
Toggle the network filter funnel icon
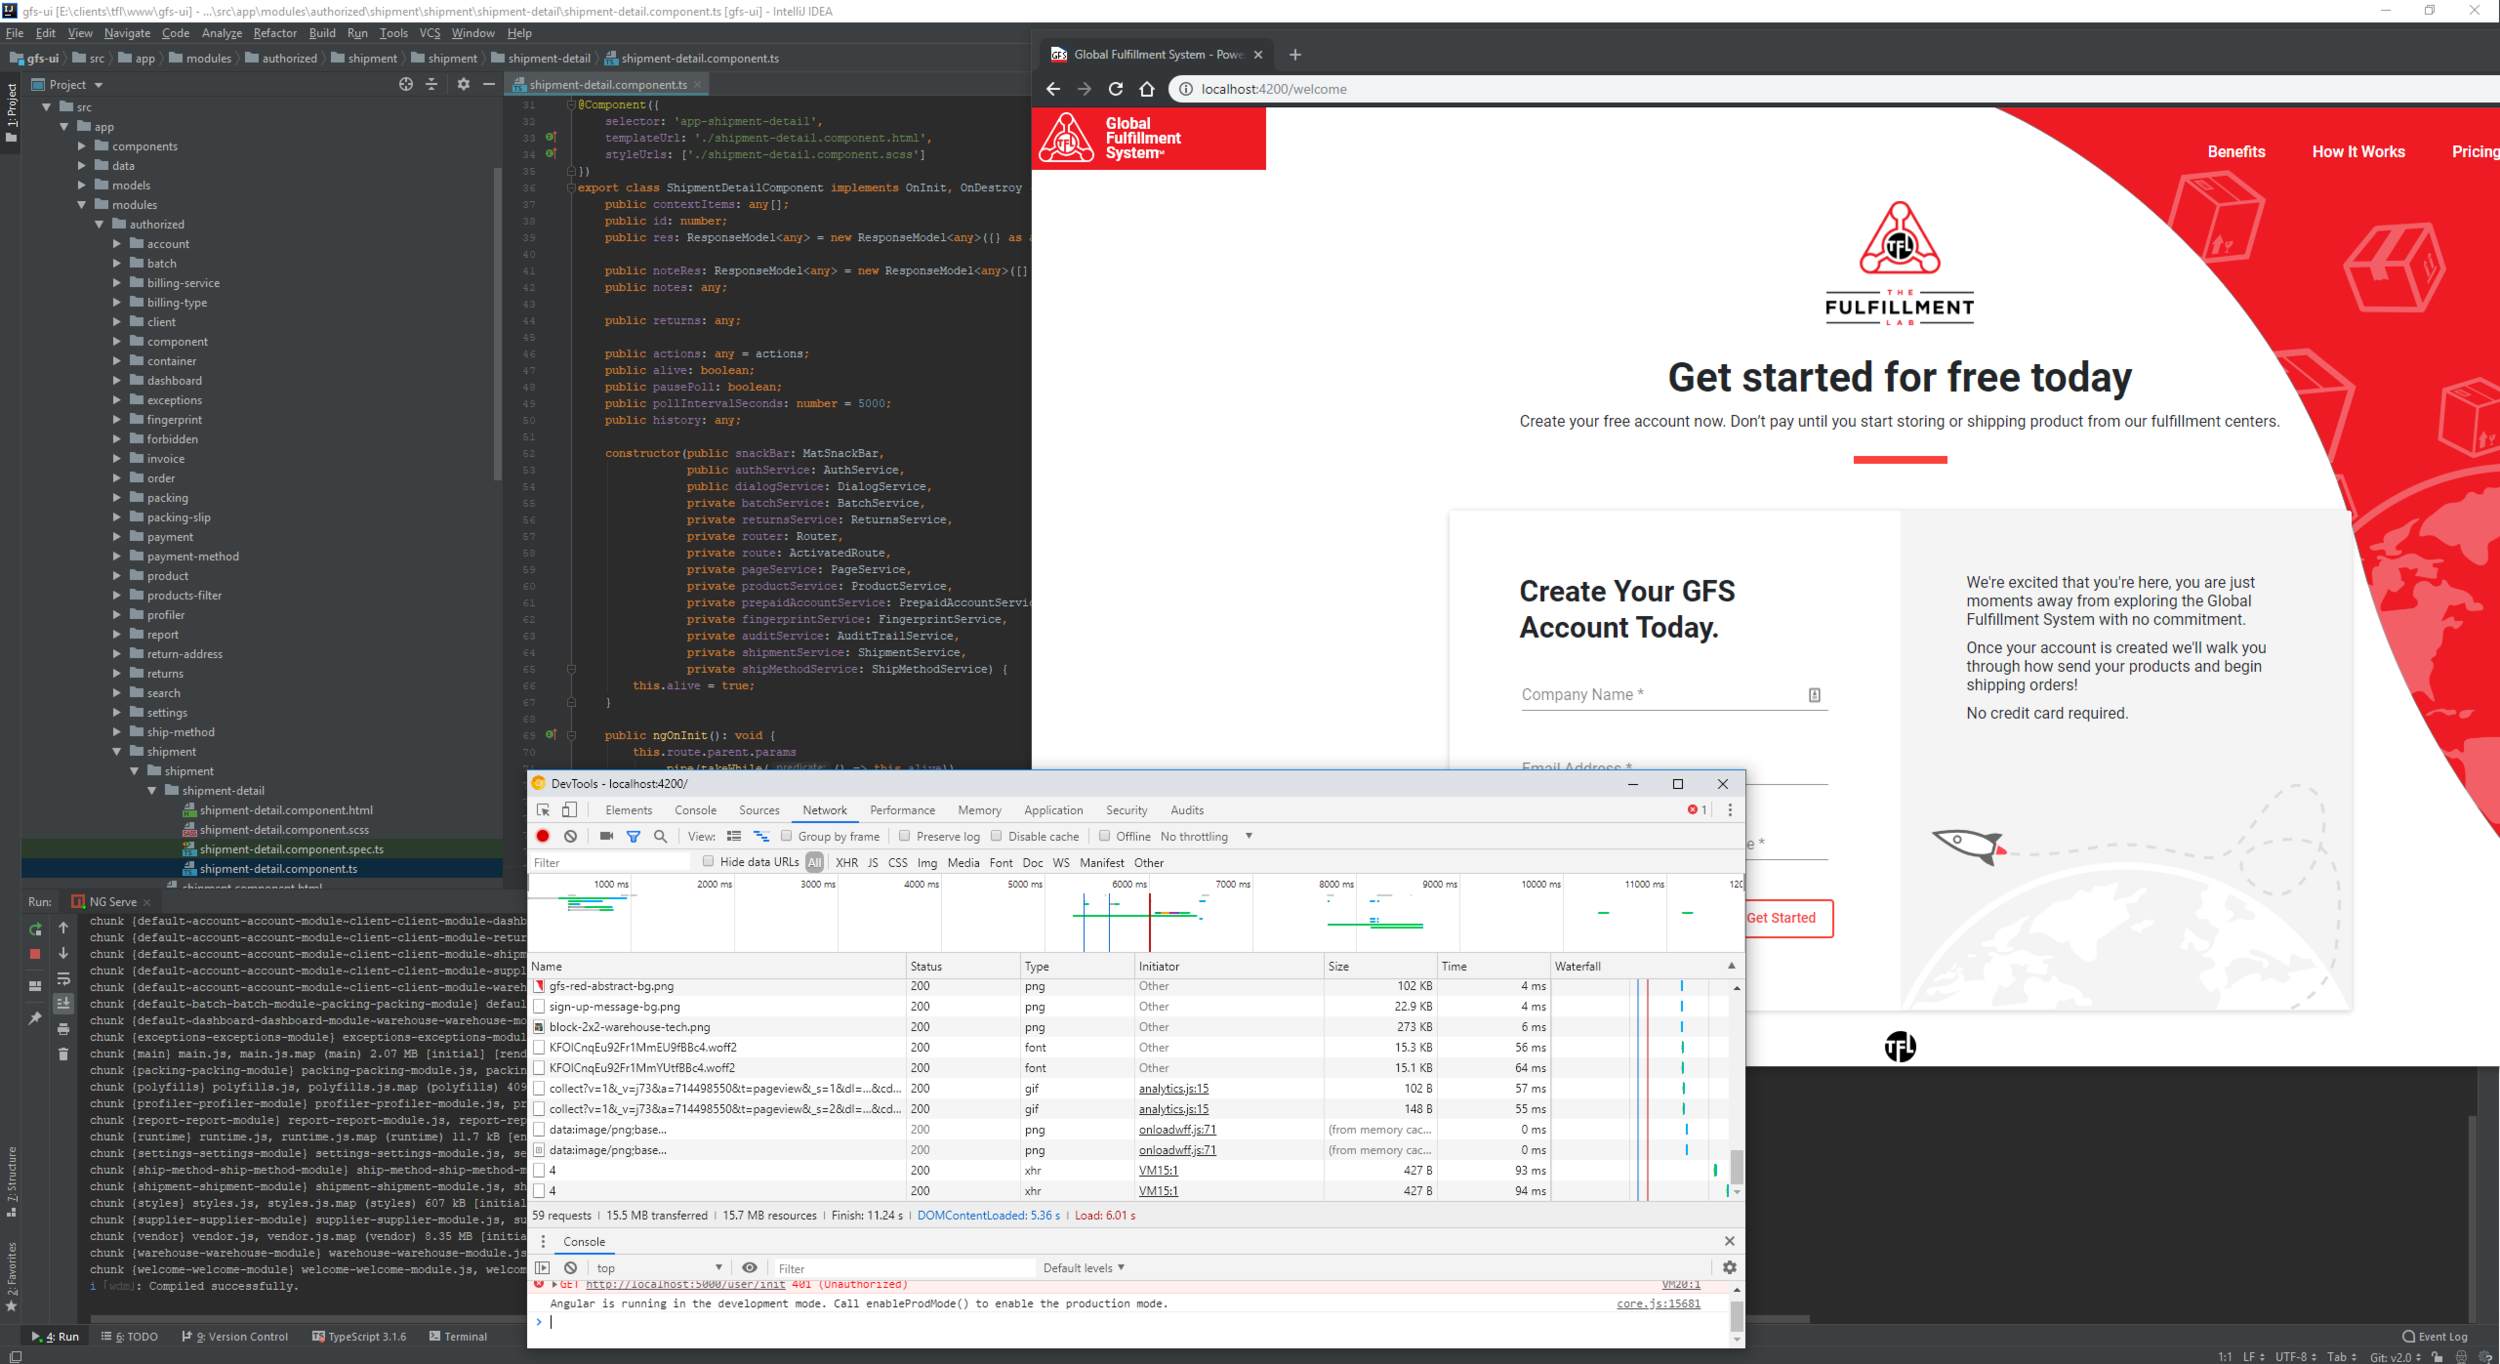[x=633, y=836]
